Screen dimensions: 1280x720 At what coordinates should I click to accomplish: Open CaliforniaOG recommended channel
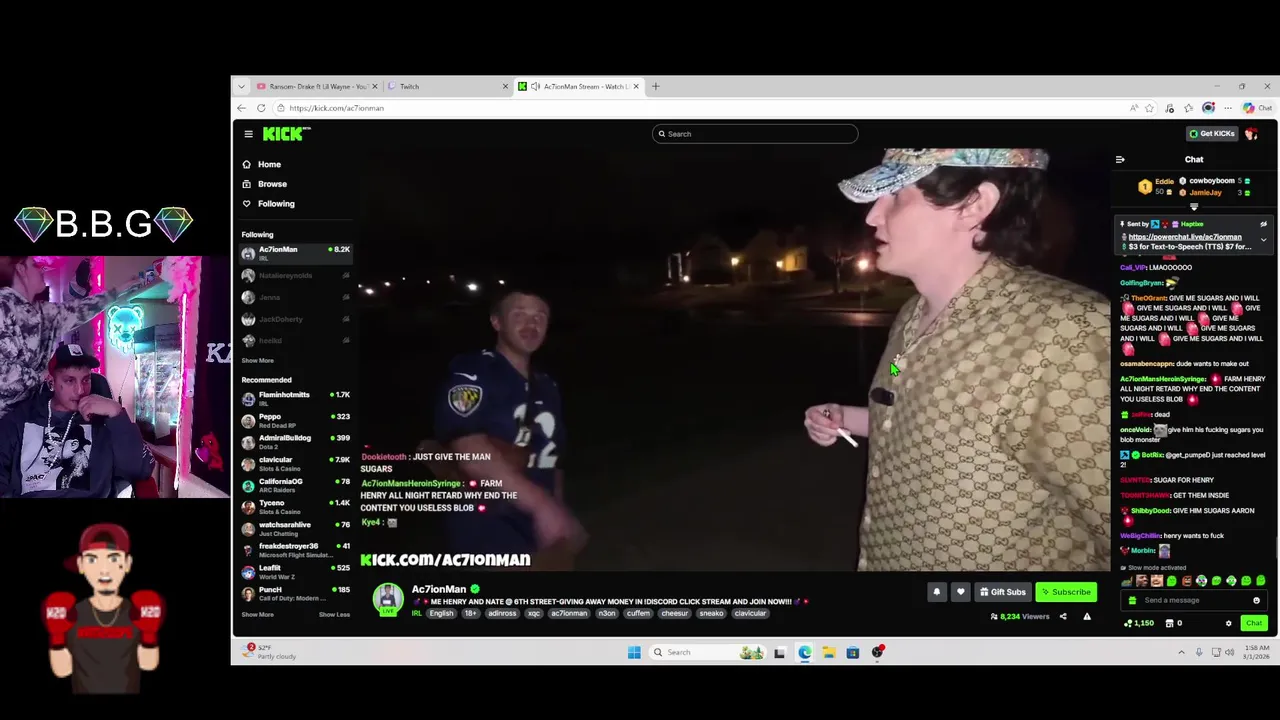[295, 485]
